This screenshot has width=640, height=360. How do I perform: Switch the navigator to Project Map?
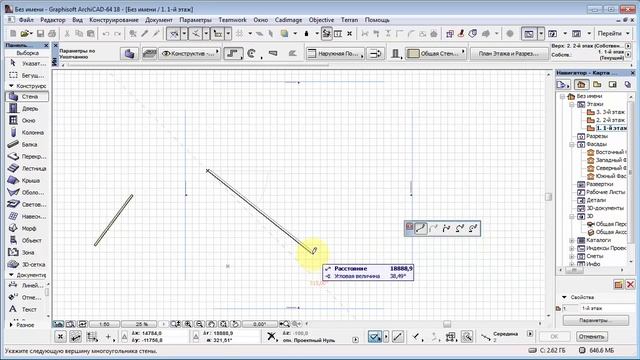[581, 84]
